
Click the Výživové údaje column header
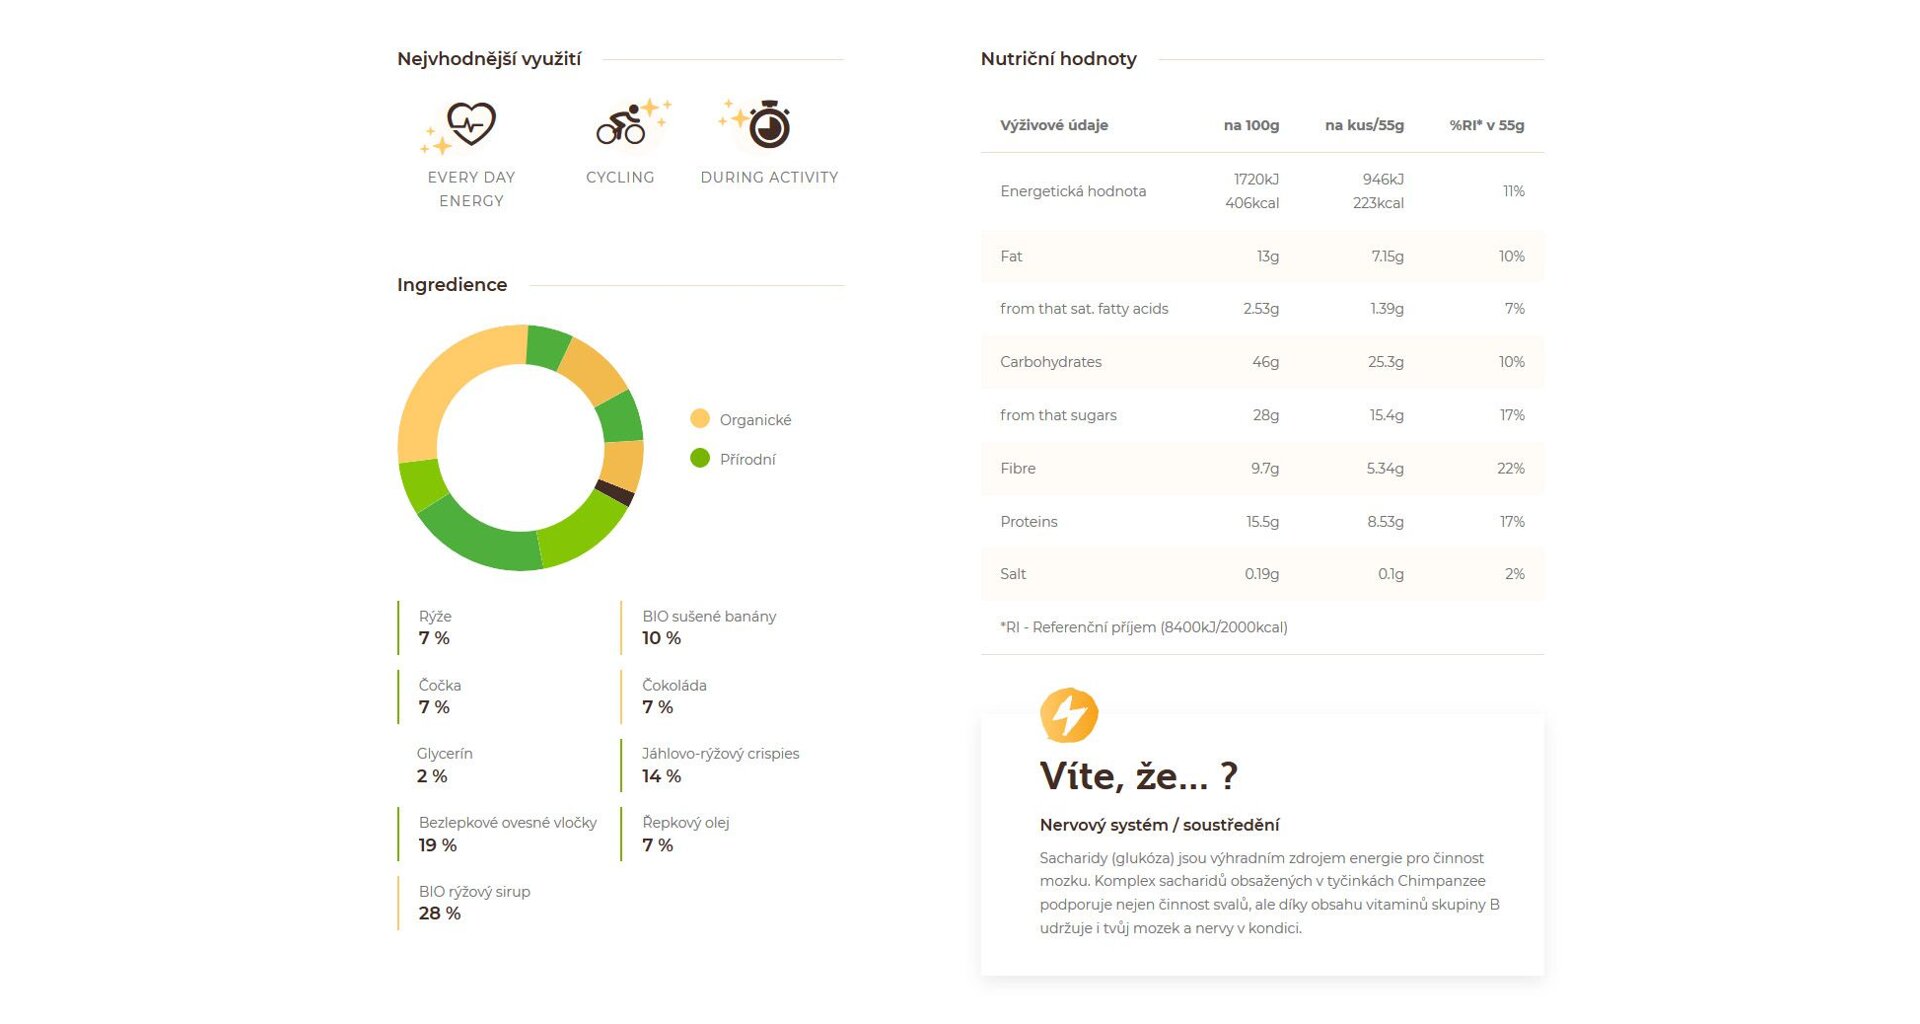[x=1054, y=125]
